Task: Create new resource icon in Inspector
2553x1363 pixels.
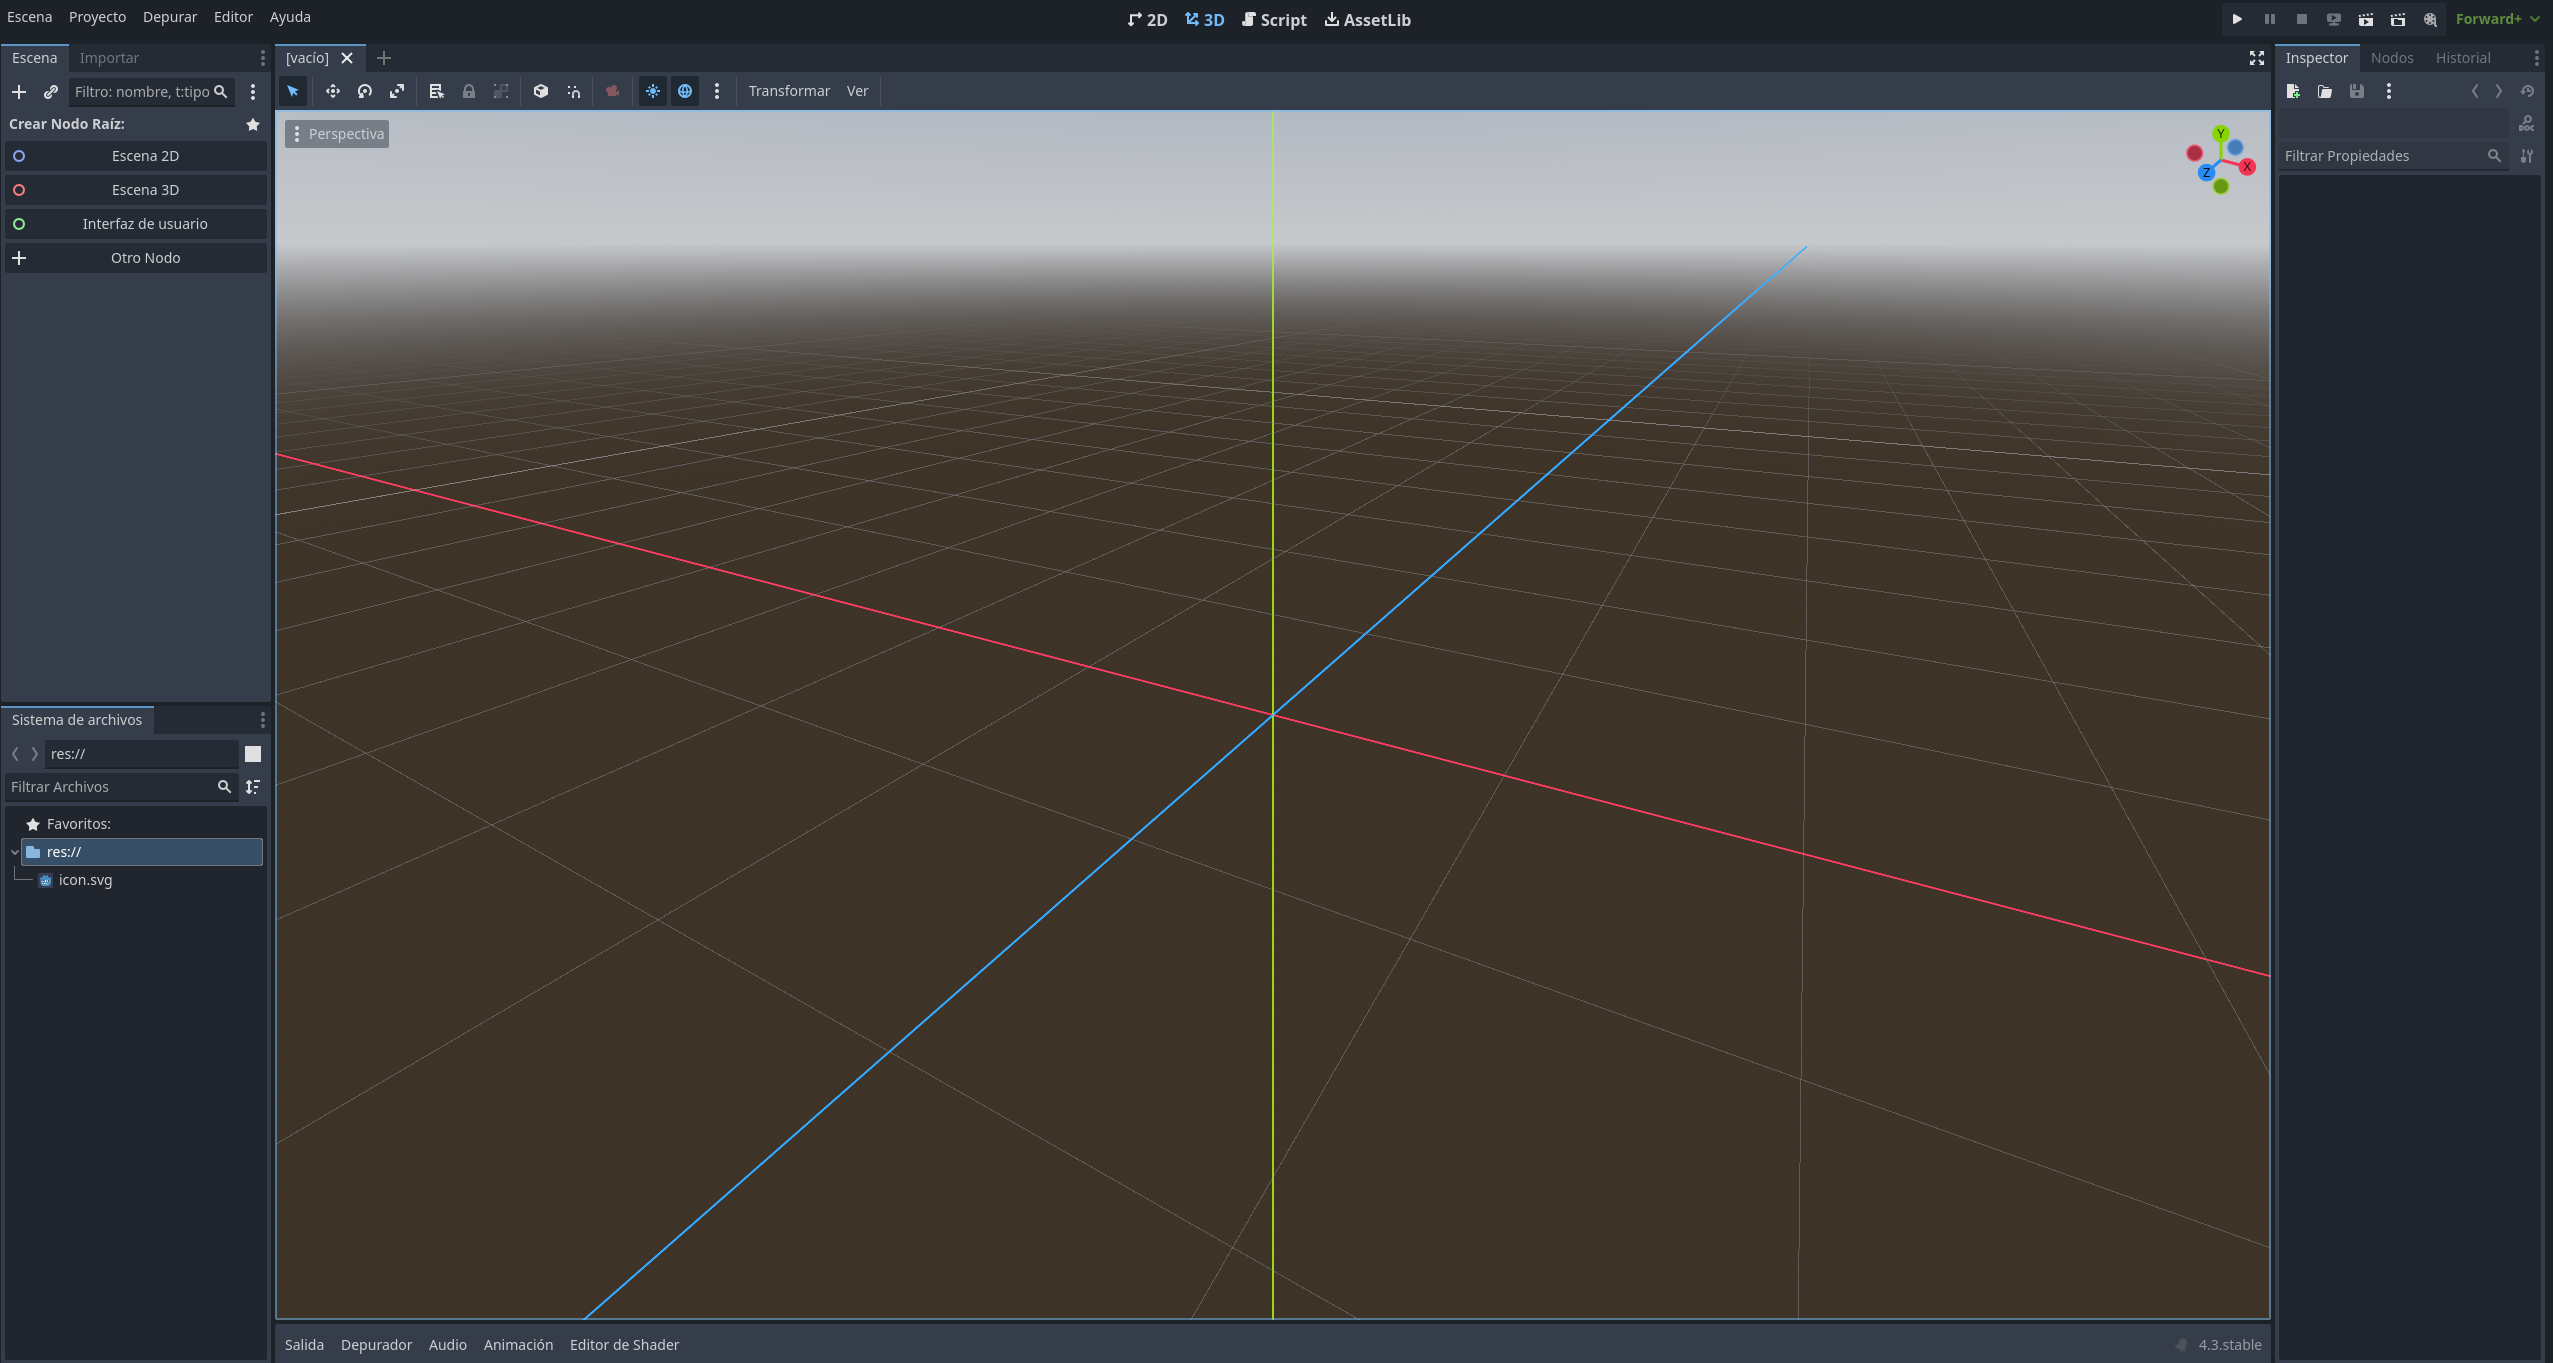Action: pos(2294,91)
